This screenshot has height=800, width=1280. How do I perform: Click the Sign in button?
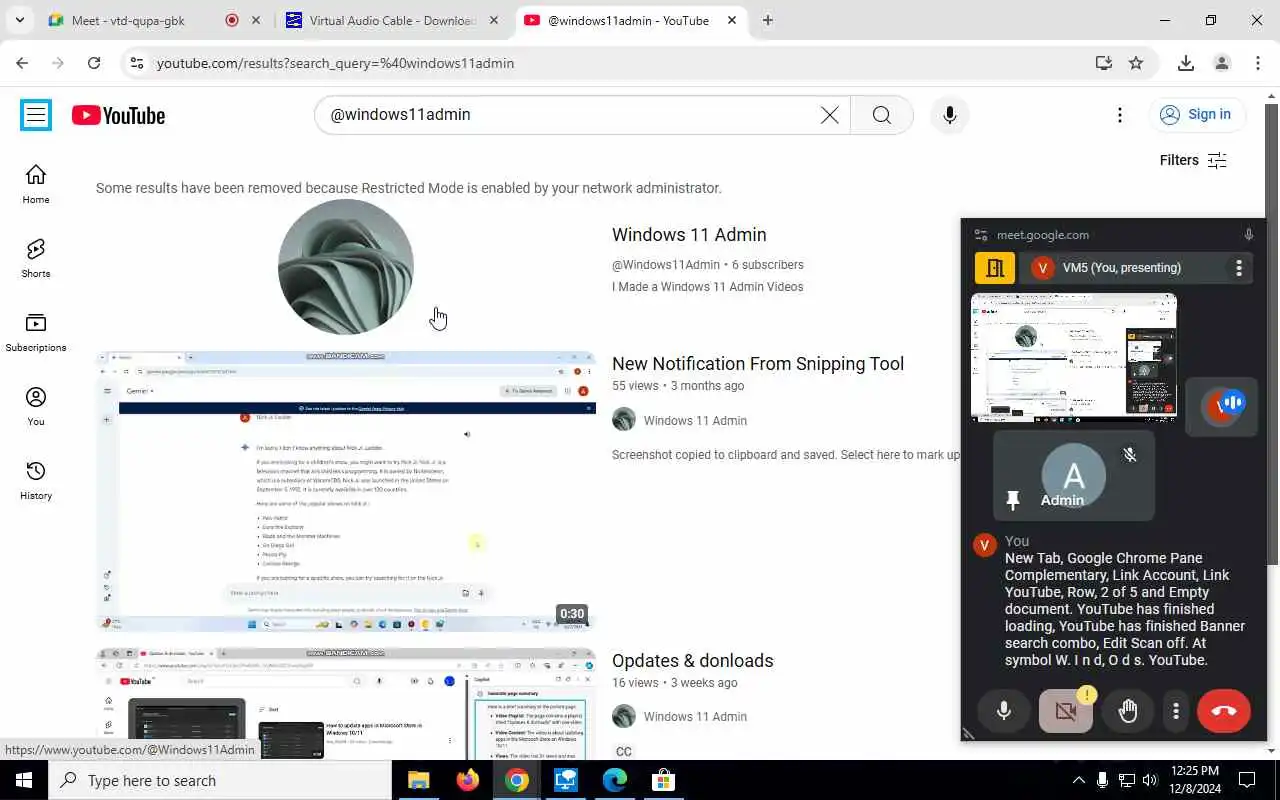1196,114
